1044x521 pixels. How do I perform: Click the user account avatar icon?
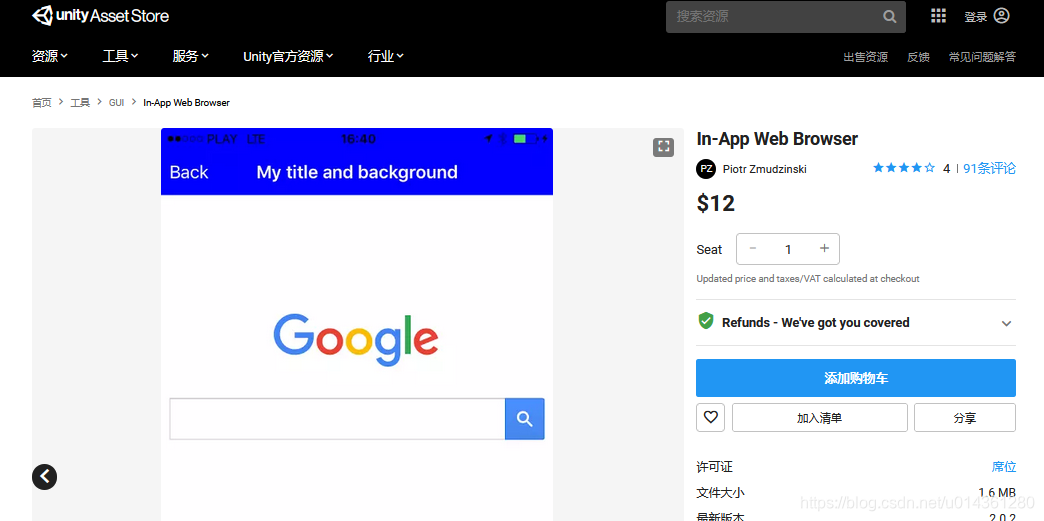(1001, 16)
